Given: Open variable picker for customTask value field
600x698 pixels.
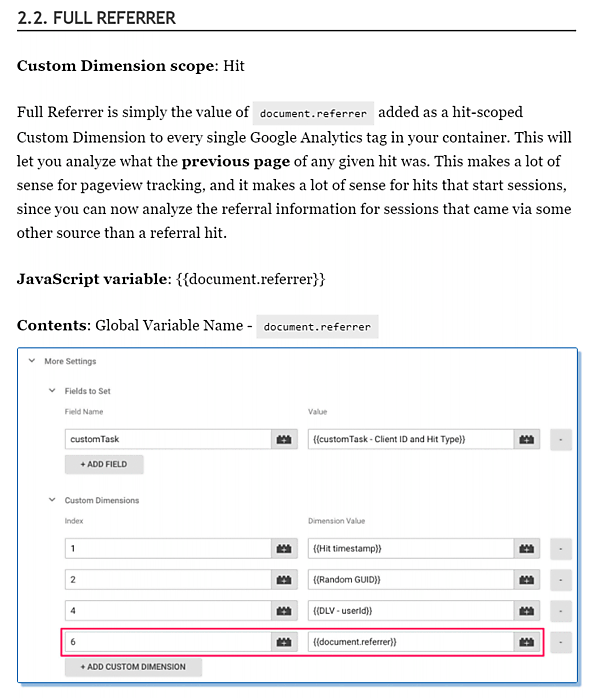Looking at the screenshot, I should [527, 439].
